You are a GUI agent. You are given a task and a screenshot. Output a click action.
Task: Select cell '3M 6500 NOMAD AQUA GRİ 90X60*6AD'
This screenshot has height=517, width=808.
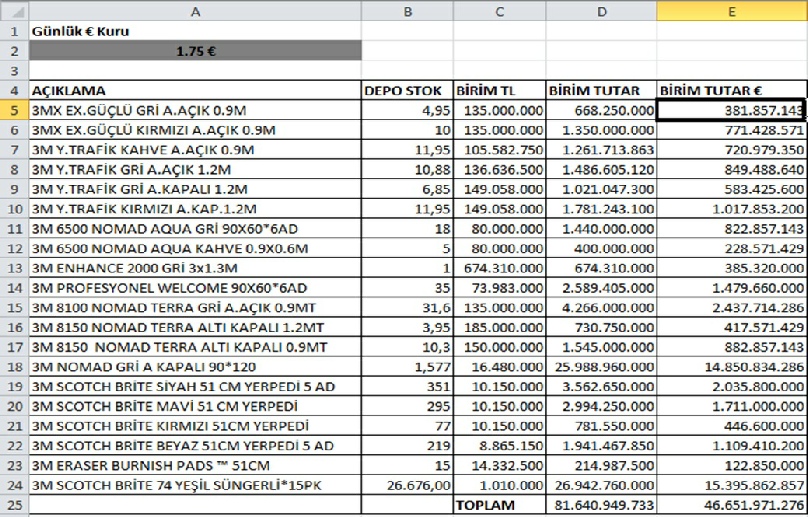coord(195,229)
